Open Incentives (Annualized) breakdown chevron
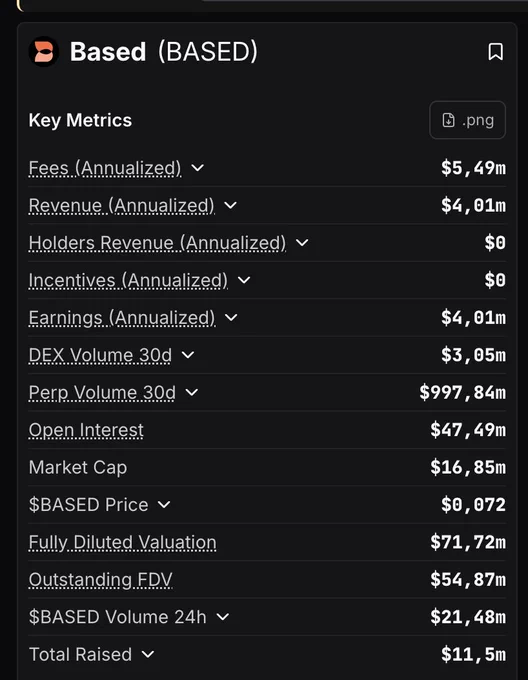 244,280
